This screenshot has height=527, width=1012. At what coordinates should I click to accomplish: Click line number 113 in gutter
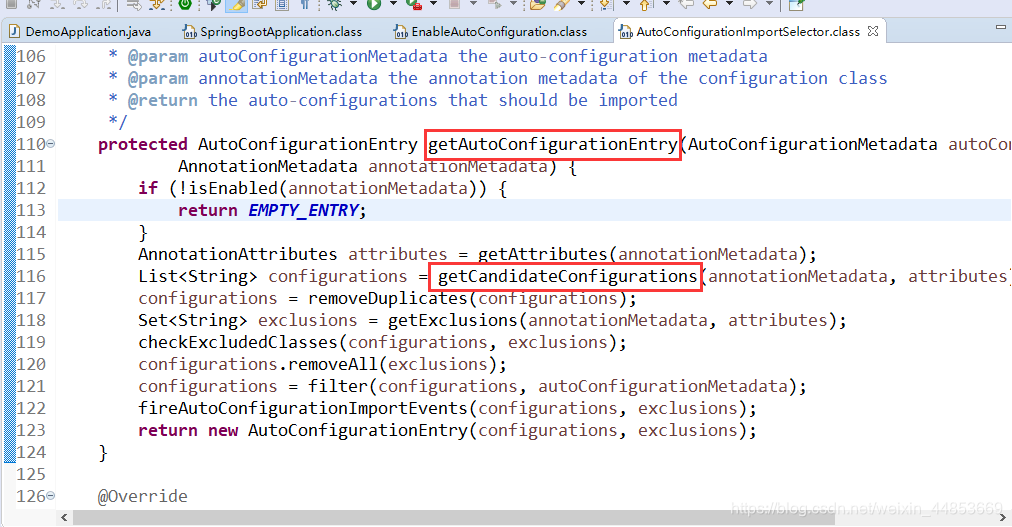pos(31,210)
